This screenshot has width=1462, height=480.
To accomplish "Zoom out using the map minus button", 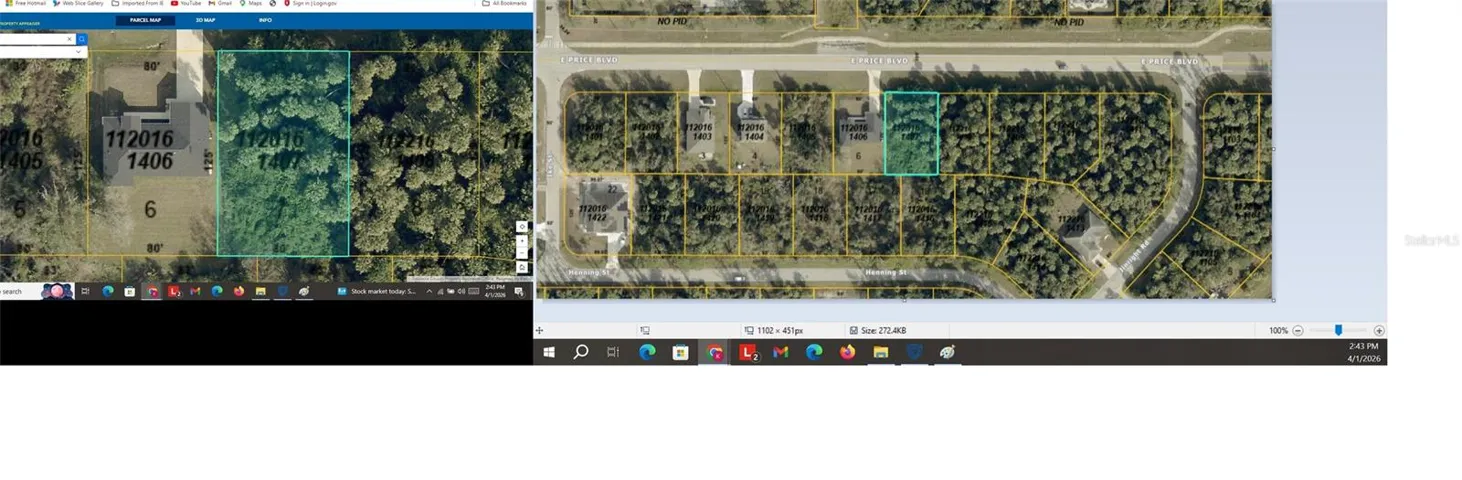I will pyautogui.click(x=522, y=253).
